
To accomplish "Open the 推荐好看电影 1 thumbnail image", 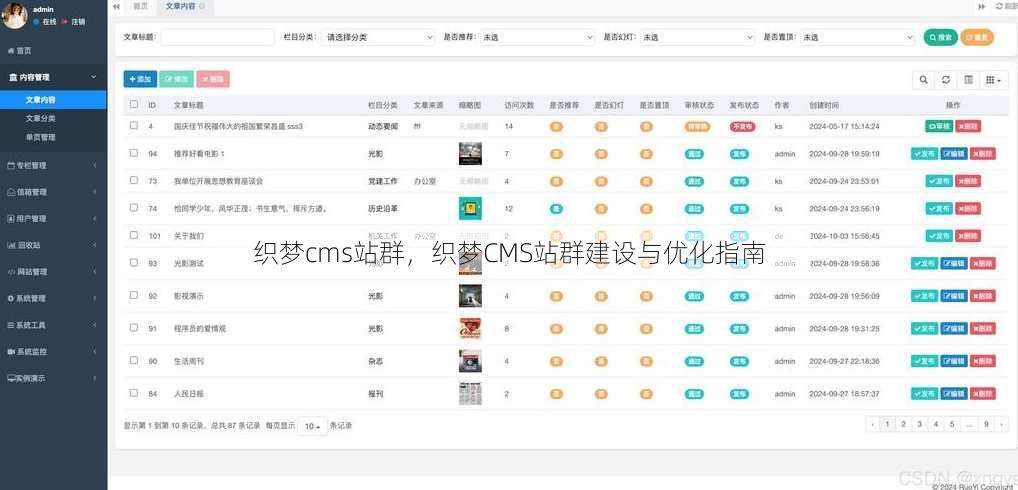I will coord(470,154).
